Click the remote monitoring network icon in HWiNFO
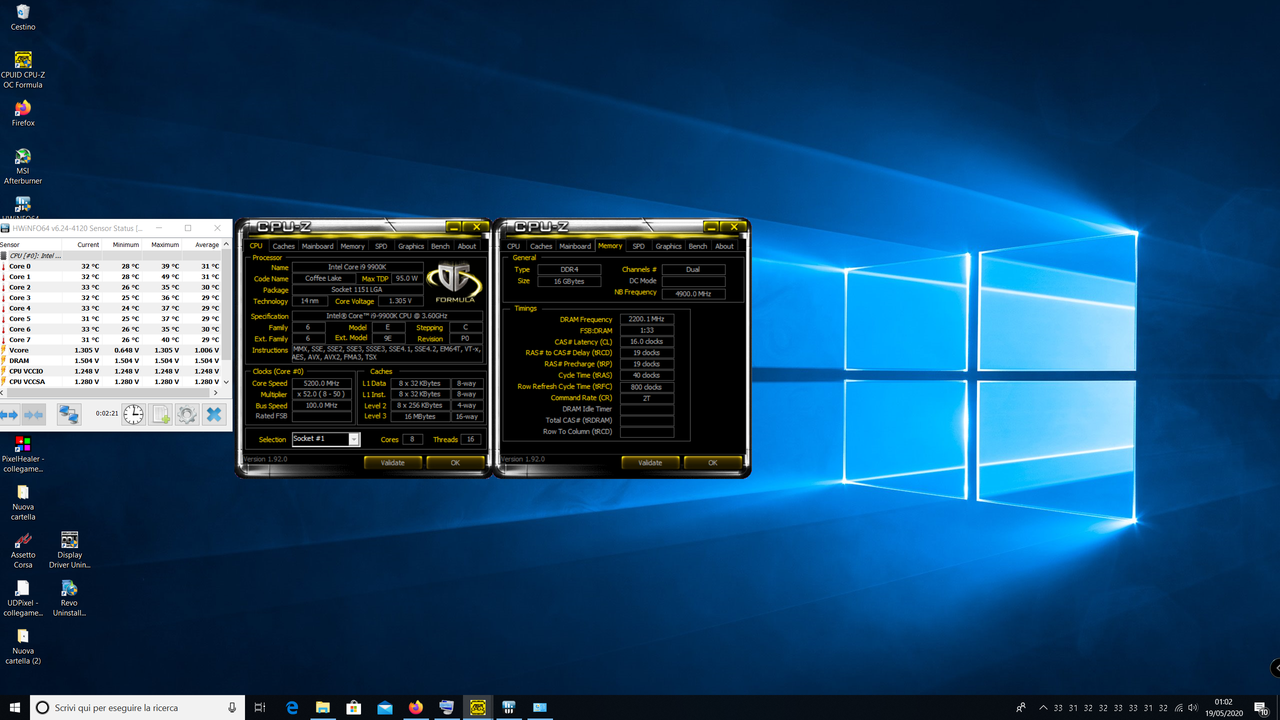1280x720 pixels. click(68, 415)
